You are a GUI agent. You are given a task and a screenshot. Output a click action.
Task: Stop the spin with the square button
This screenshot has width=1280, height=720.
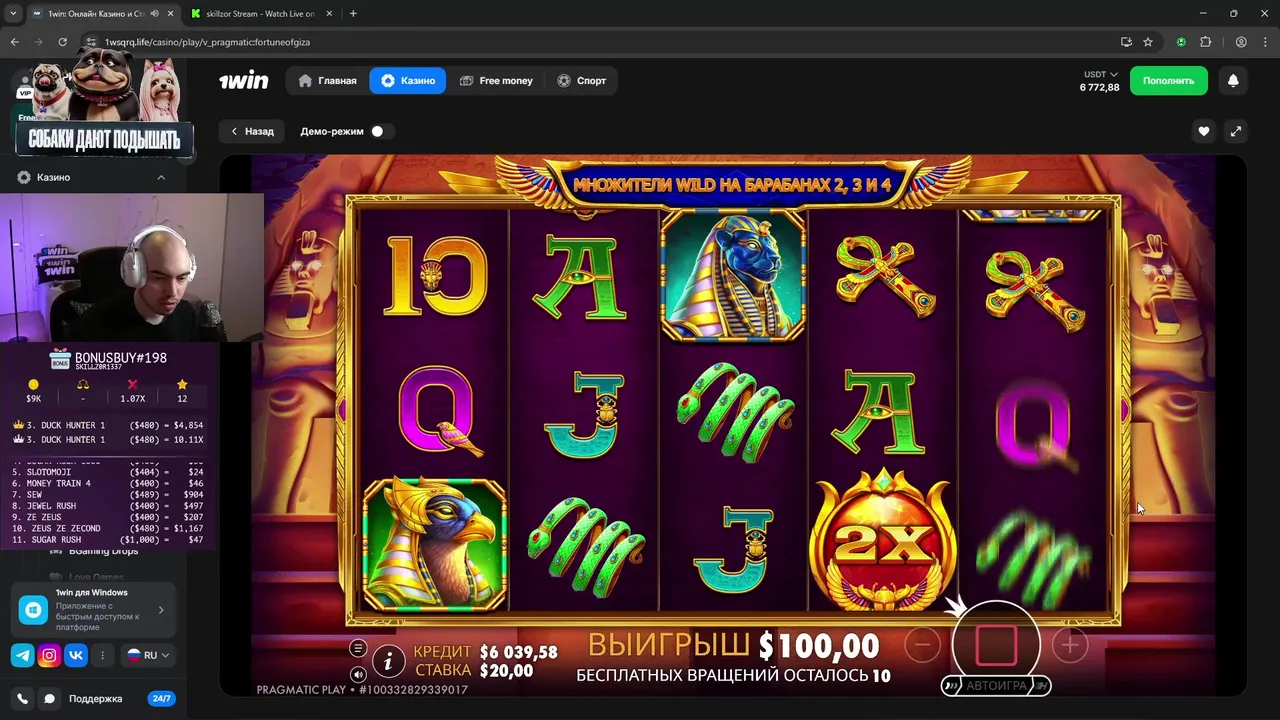click(x=996, y=645)
